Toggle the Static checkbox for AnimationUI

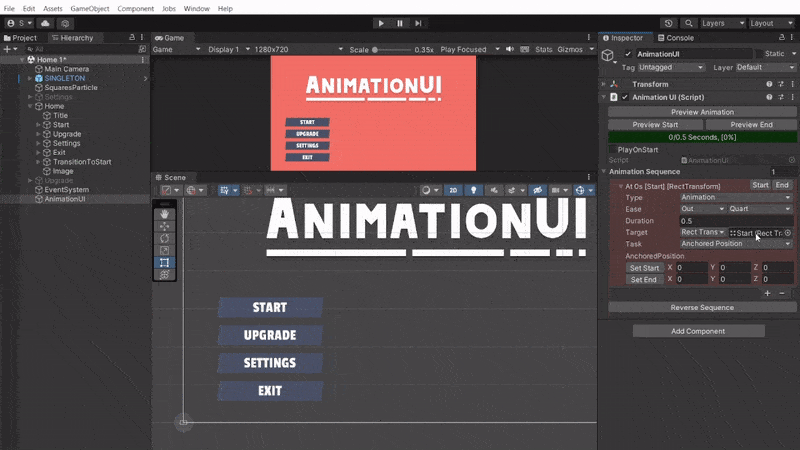tap(792, 54)
